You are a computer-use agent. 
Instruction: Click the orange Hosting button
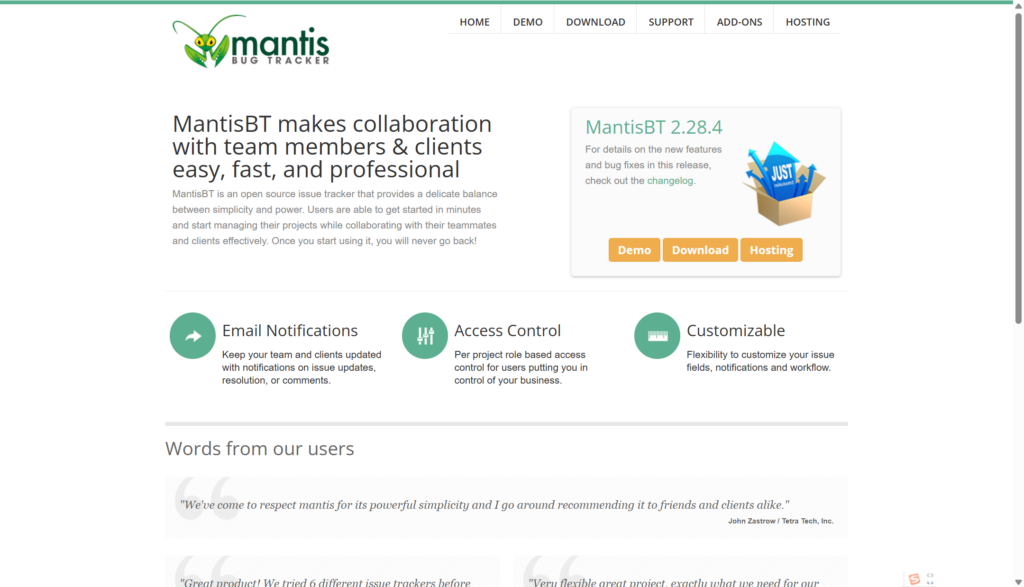(x=771, y=250)
